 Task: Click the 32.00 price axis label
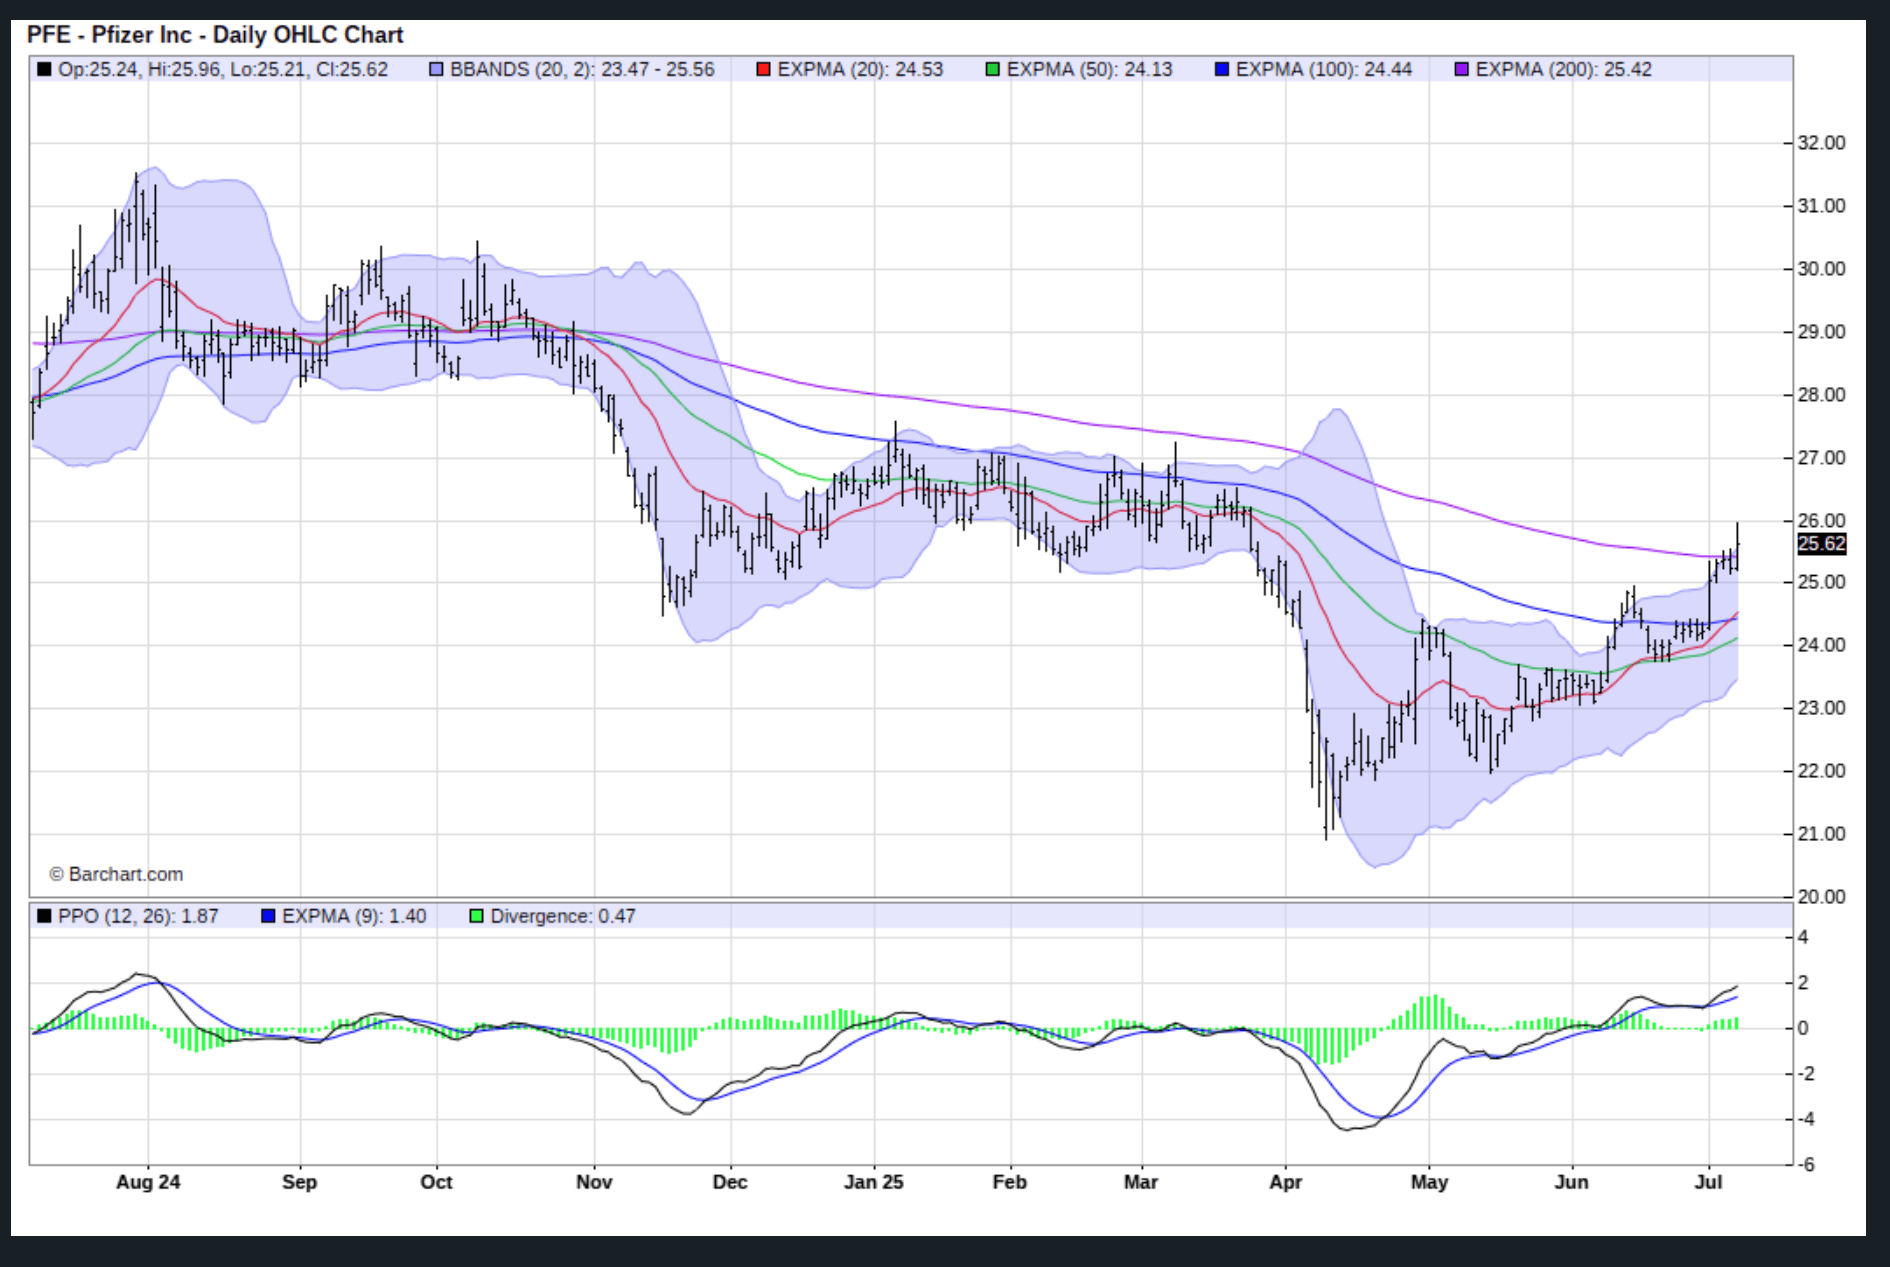click(1821, 143)
